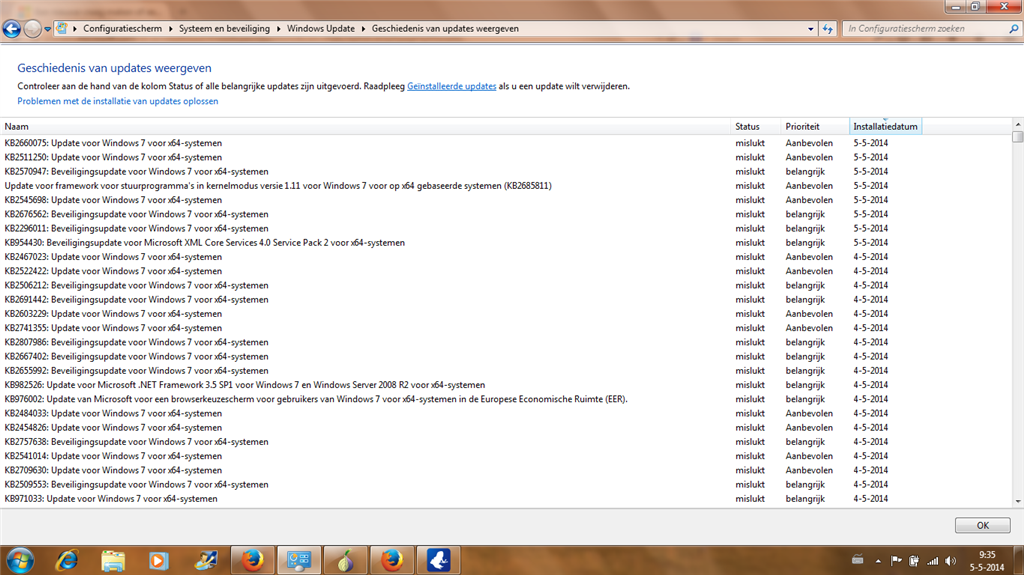Open the Windows Start menu orb
The width and height of the screenshot is (1024, 575).
tap(20, 561)
